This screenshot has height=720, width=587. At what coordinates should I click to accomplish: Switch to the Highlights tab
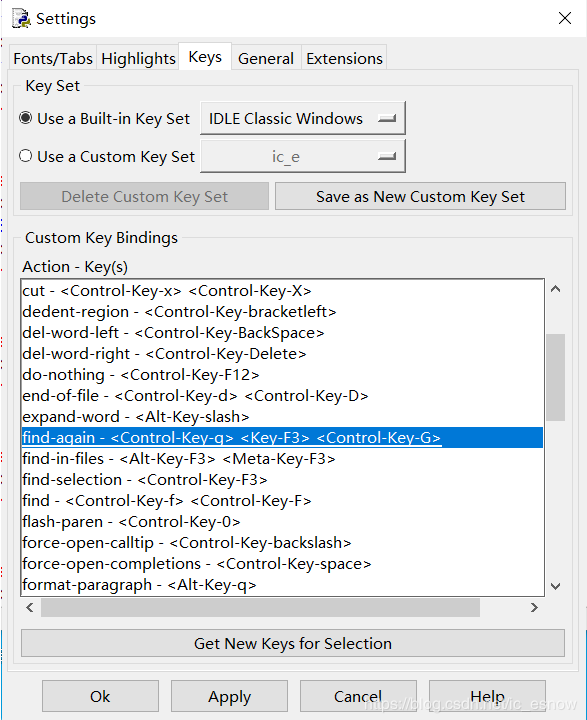coord(138,58)
